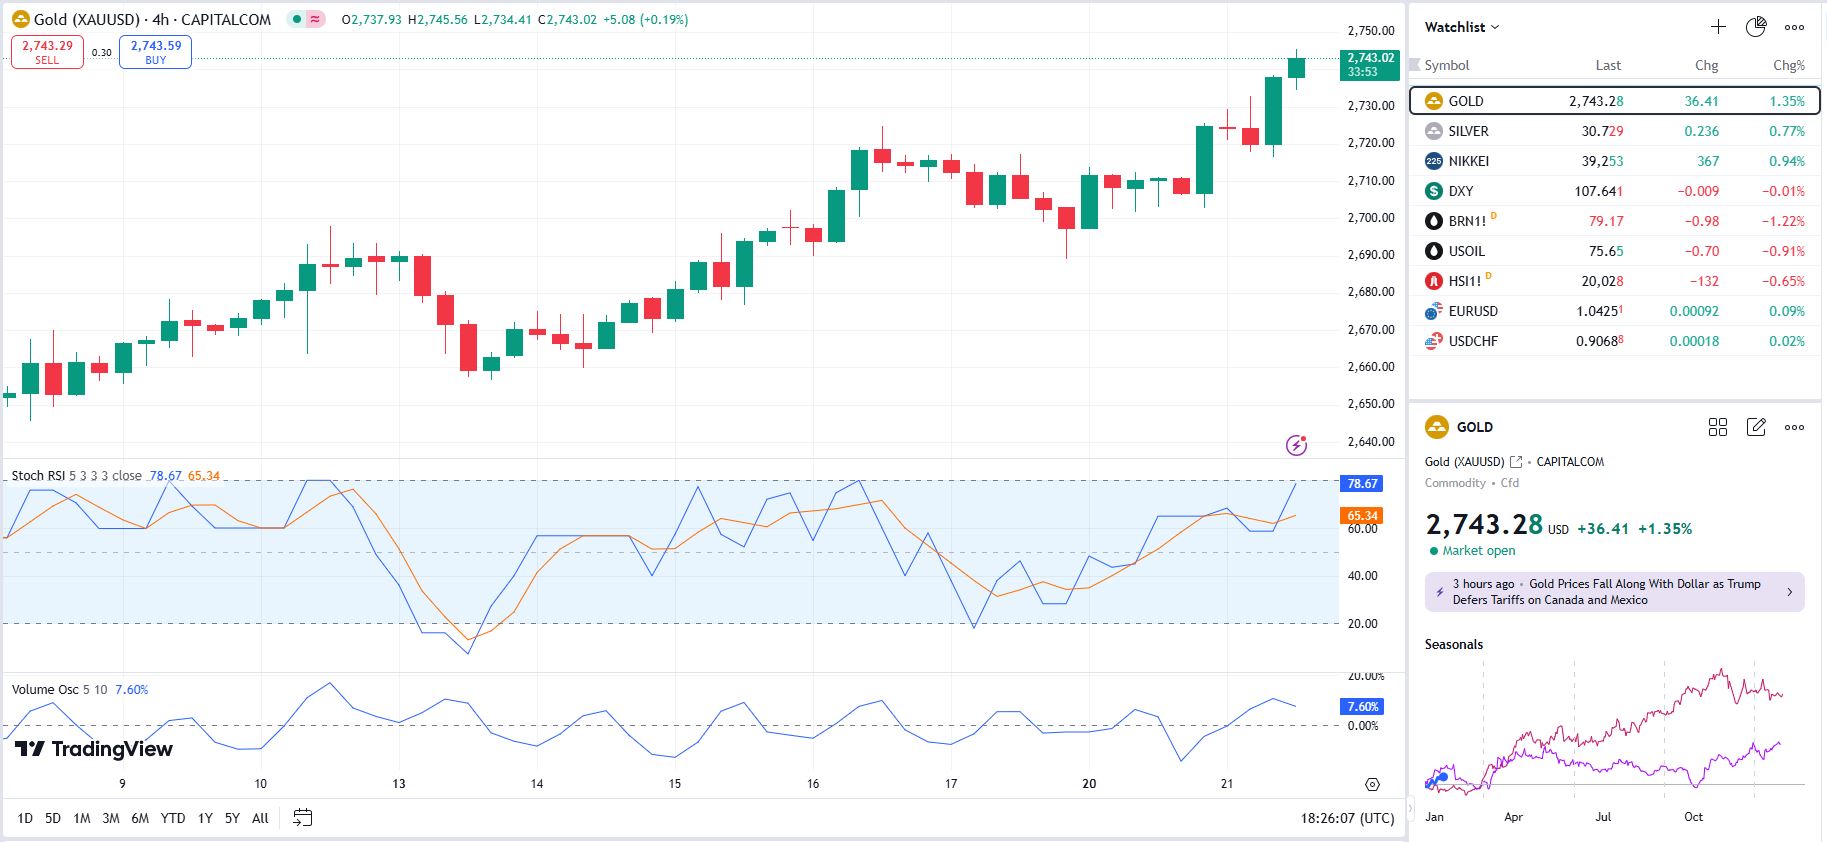
Task: Switch to the 1D time range
Action: 25,818
